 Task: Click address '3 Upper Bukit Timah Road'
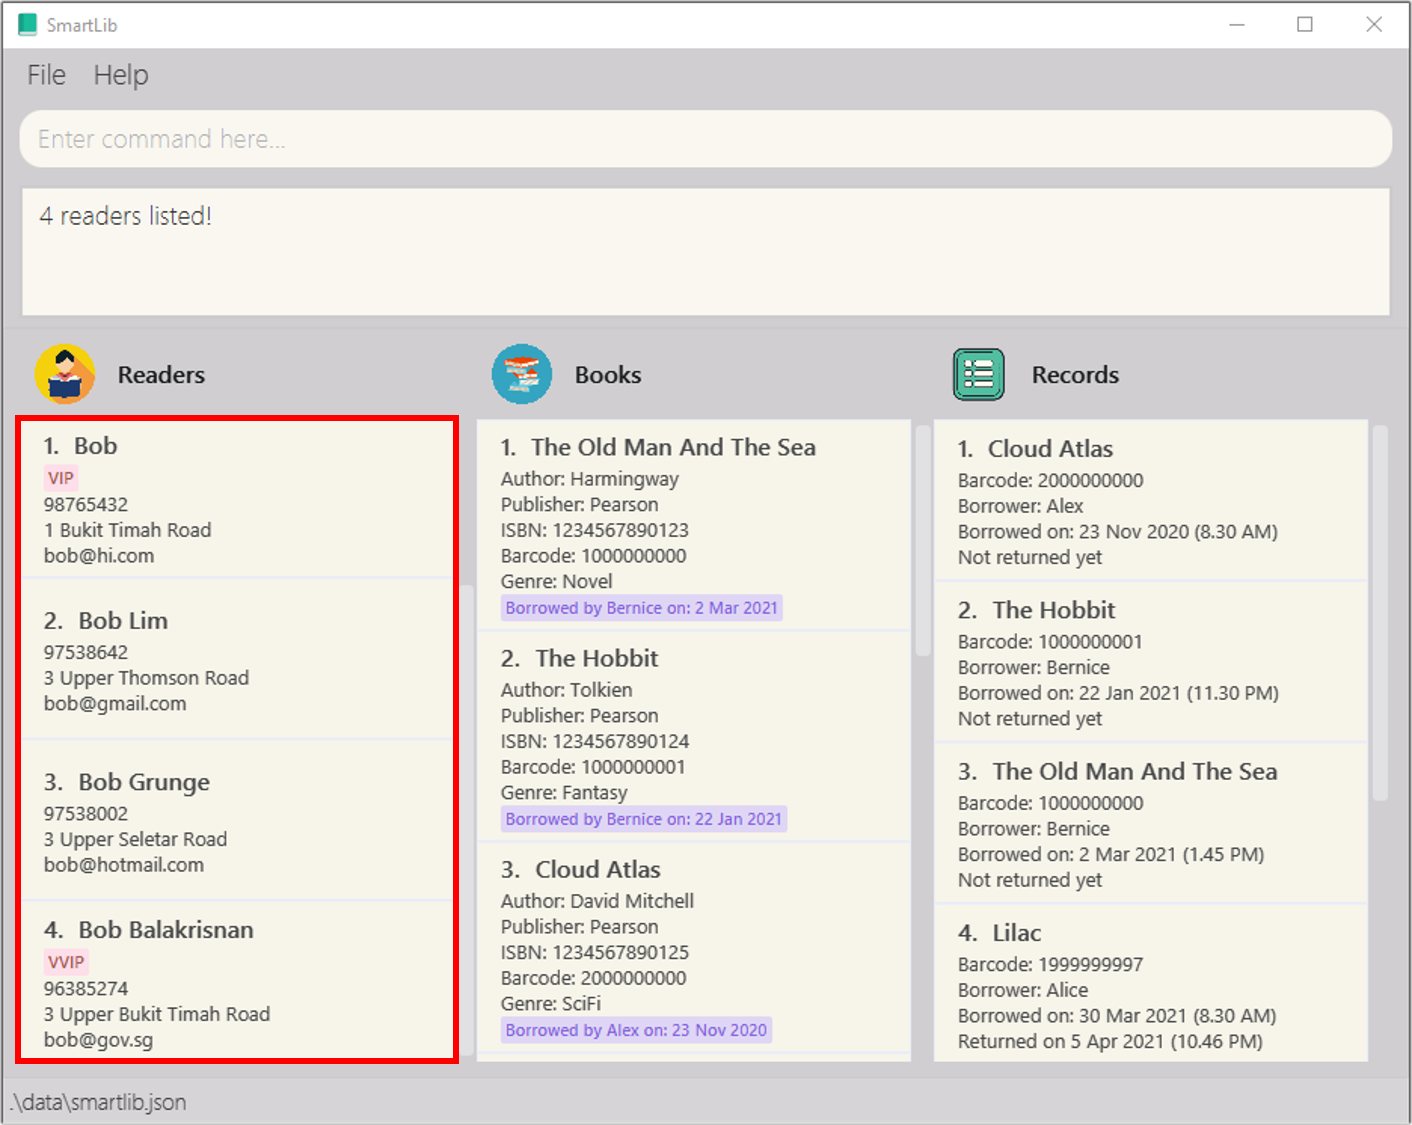(157, 1014)
